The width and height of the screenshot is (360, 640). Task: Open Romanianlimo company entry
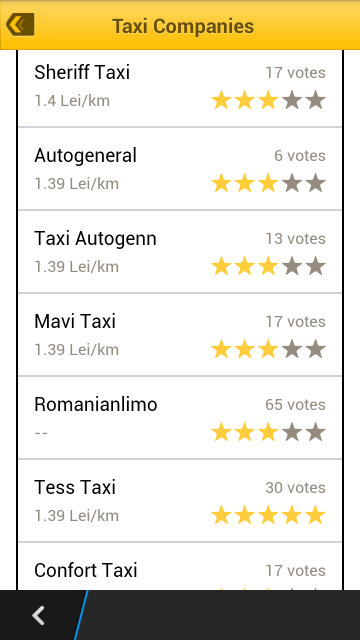tap(180, 418)
